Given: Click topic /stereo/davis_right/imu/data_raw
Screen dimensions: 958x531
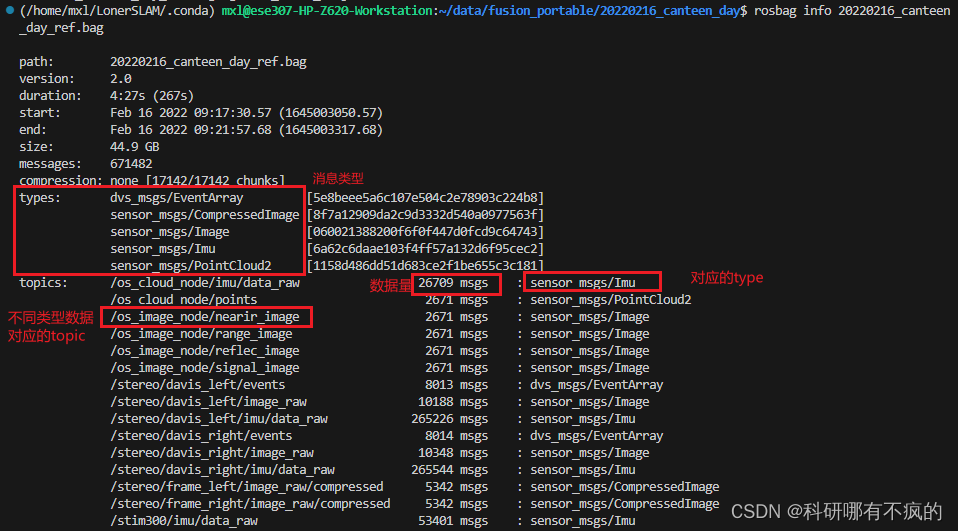Looking at the screenshot, I should pos(222,470).
